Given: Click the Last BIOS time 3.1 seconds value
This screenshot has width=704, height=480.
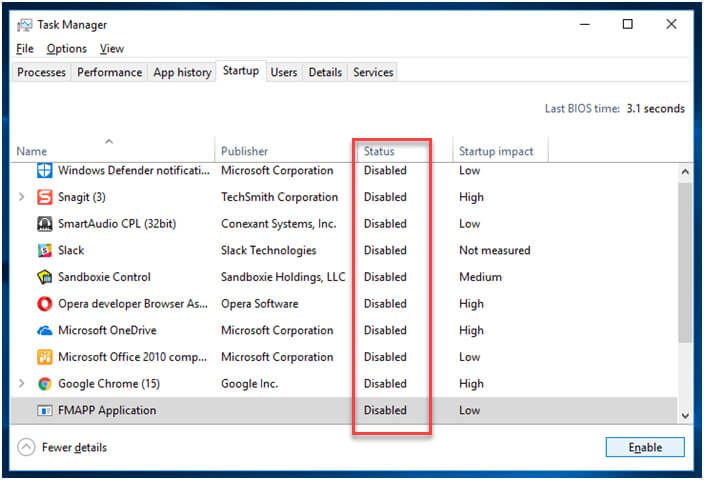Looking at the screenshot, I should [656, 109].
